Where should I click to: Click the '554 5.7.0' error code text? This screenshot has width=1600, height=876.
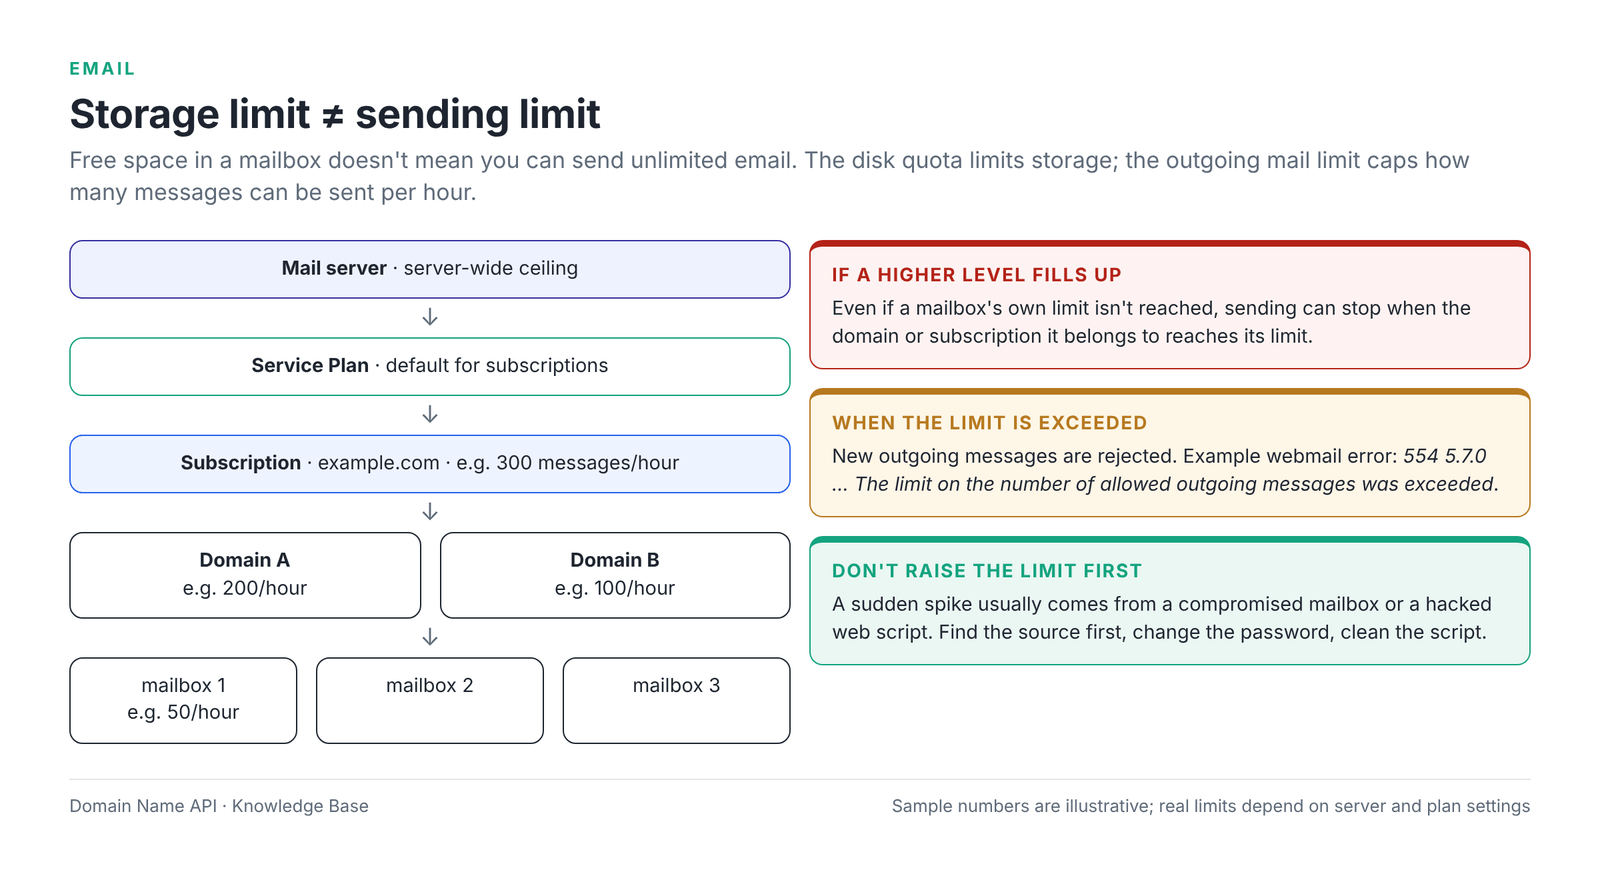(x=1444, y=456)
